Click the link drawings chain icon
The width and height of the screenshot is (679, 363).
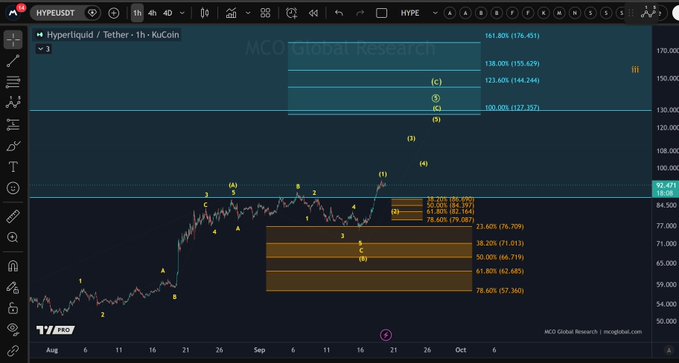click(13, 350)
